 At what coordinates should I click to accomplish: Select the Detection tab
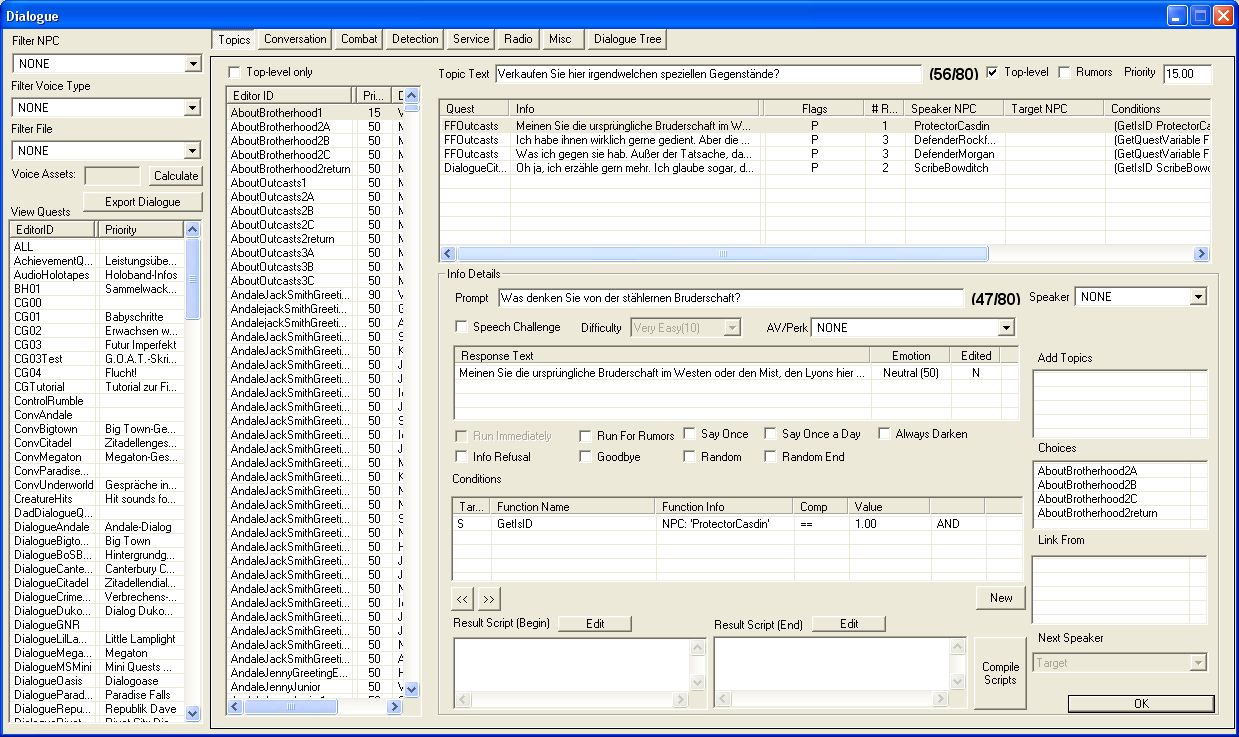pos(415,39)
